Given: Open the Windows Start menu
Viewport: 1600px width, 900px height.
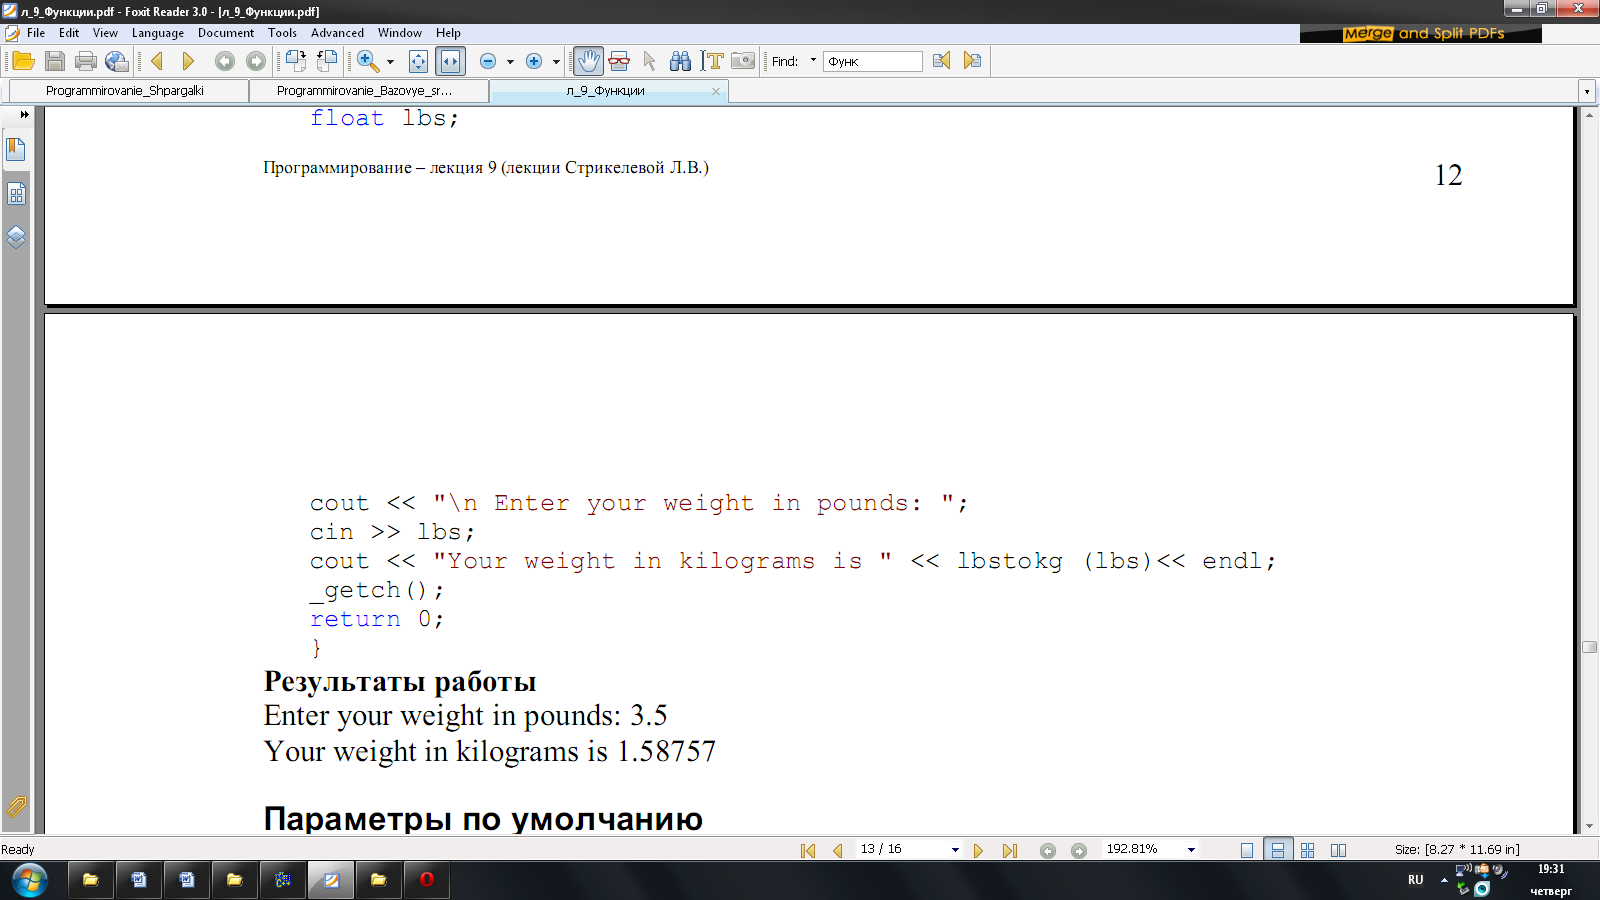Looking at the screenshot, I should point(29,880).
